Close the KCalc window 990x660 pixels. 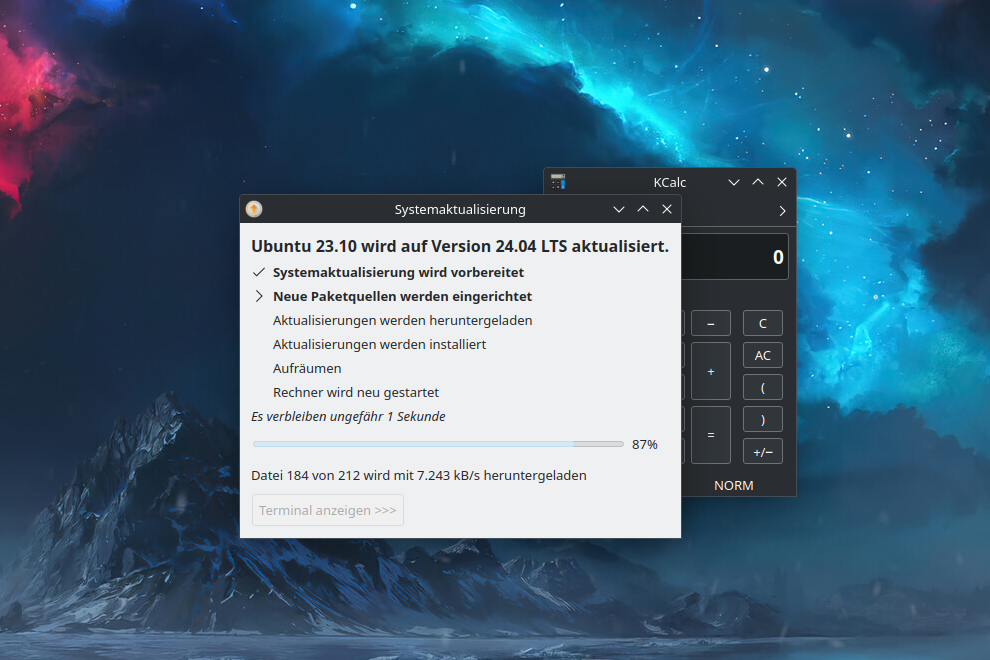click(x=782, y=182)
